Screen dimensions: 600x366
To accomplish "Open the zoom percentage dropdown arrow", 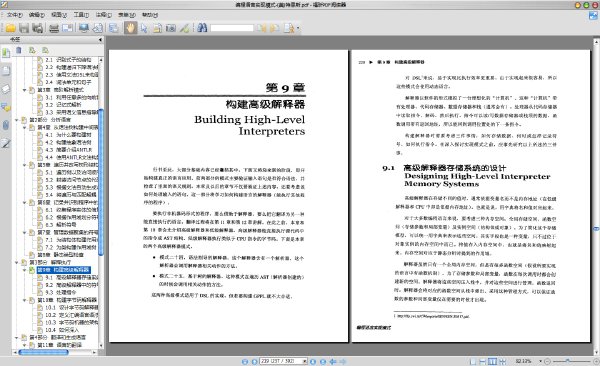I will (x=540, y=361).
